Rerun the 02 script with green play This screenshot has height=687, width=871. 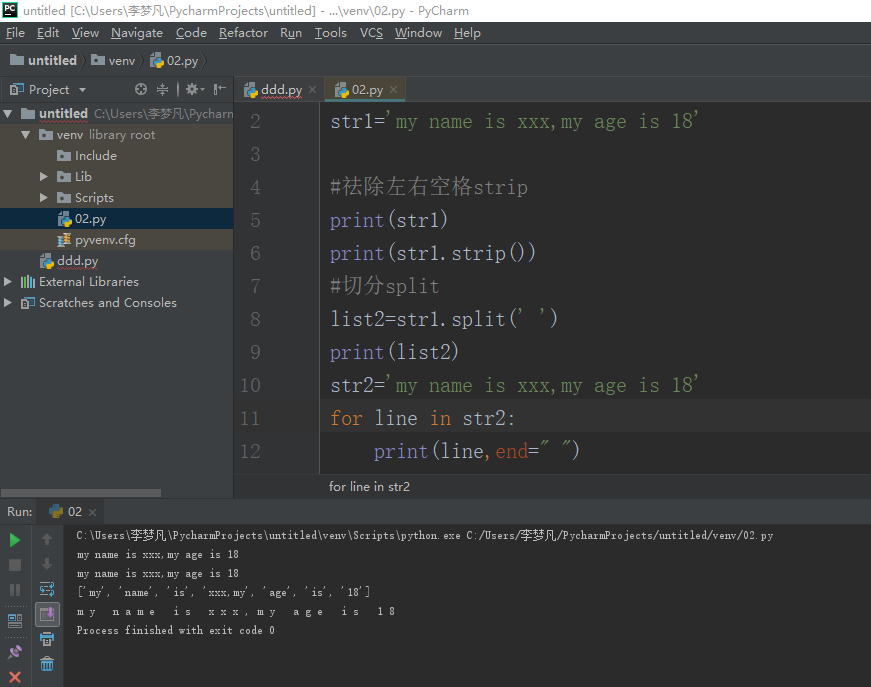click(x=15, y=540)
